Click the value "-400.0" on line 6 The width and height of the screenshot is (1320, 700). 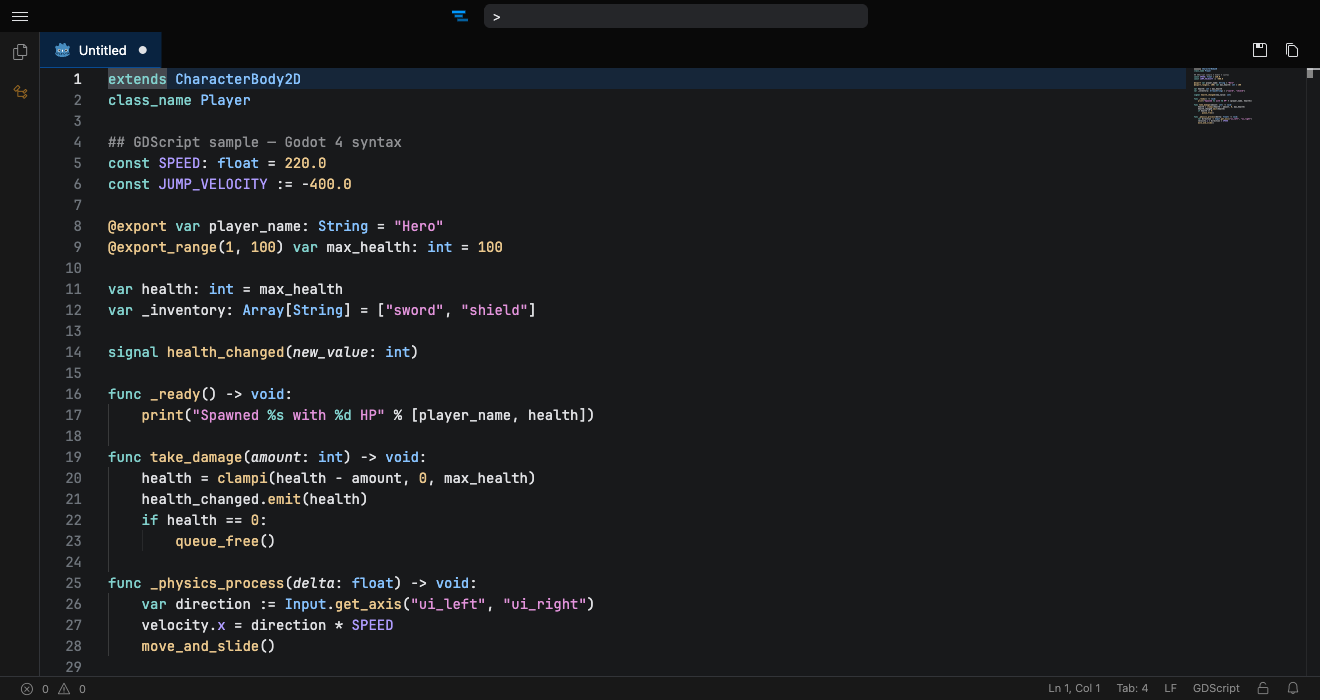(x=326, y=184)
